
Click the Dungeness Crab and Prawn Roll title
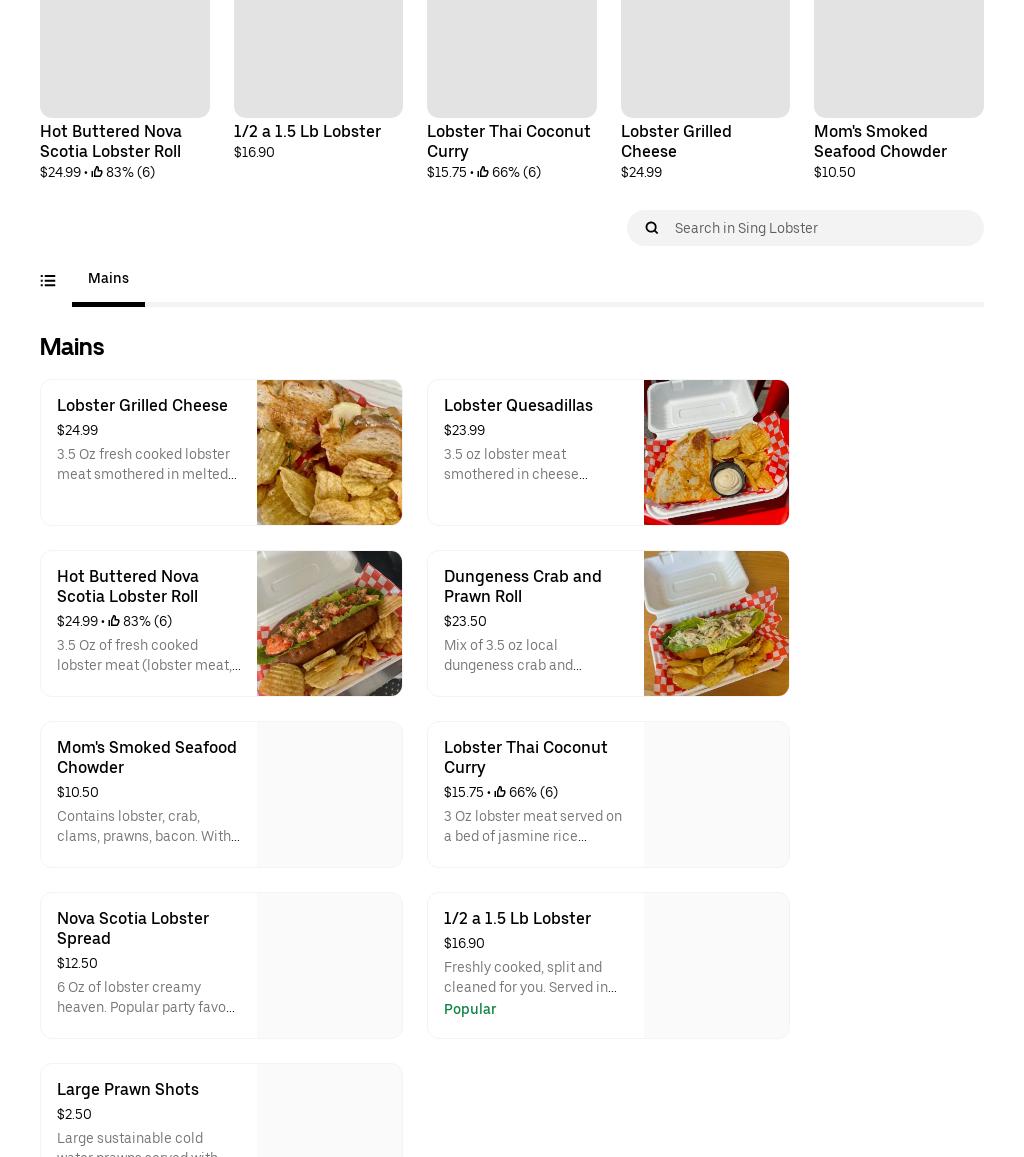point(522,586)
